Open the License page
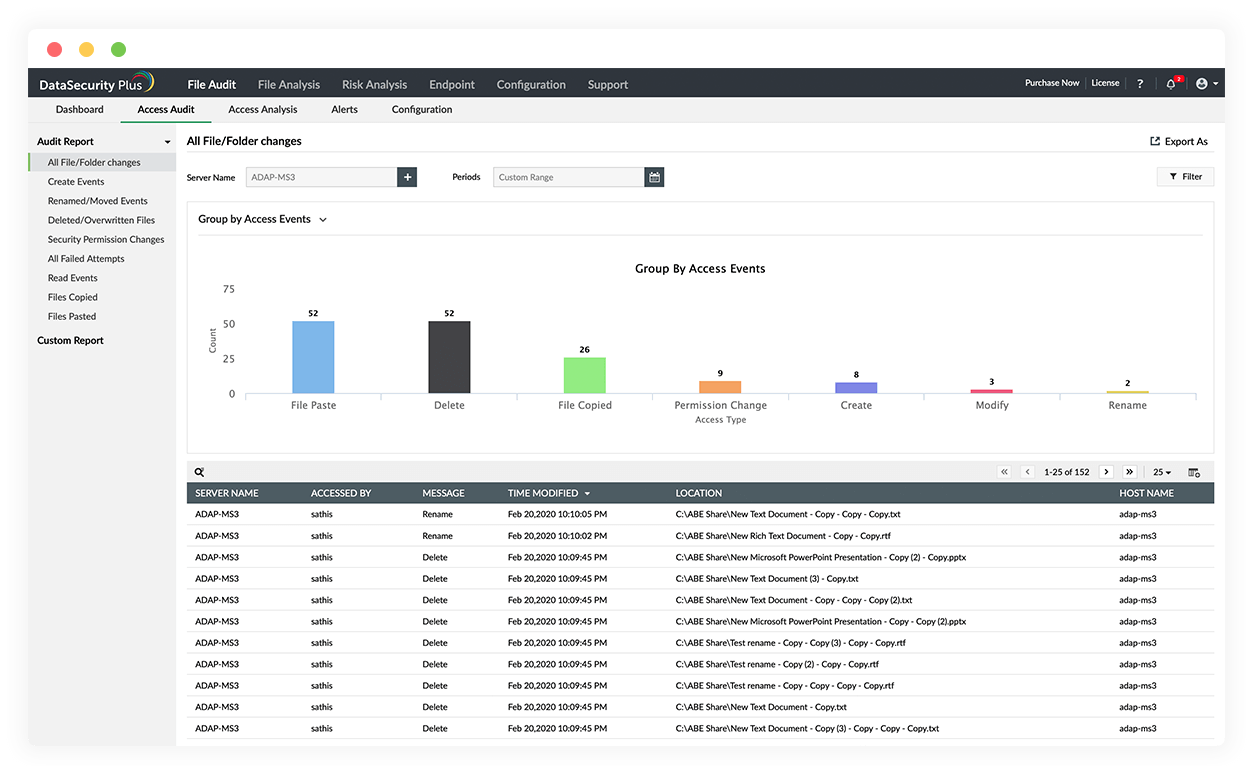Image resolution: width=1254 pixels, height=766 pixels. click(x=1105, y=83)
